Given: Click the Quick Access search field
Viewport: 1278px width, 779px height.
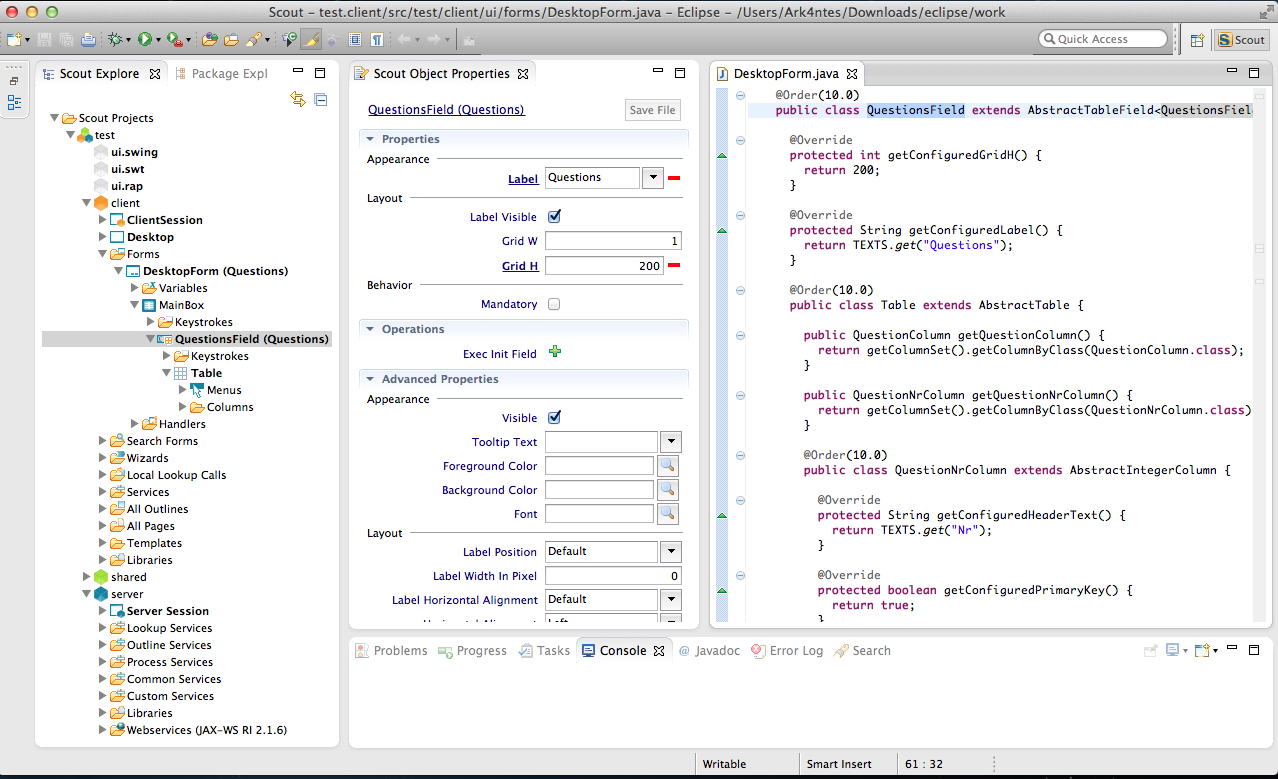Looking at the screenshot, I should [x=1104, y=39].
